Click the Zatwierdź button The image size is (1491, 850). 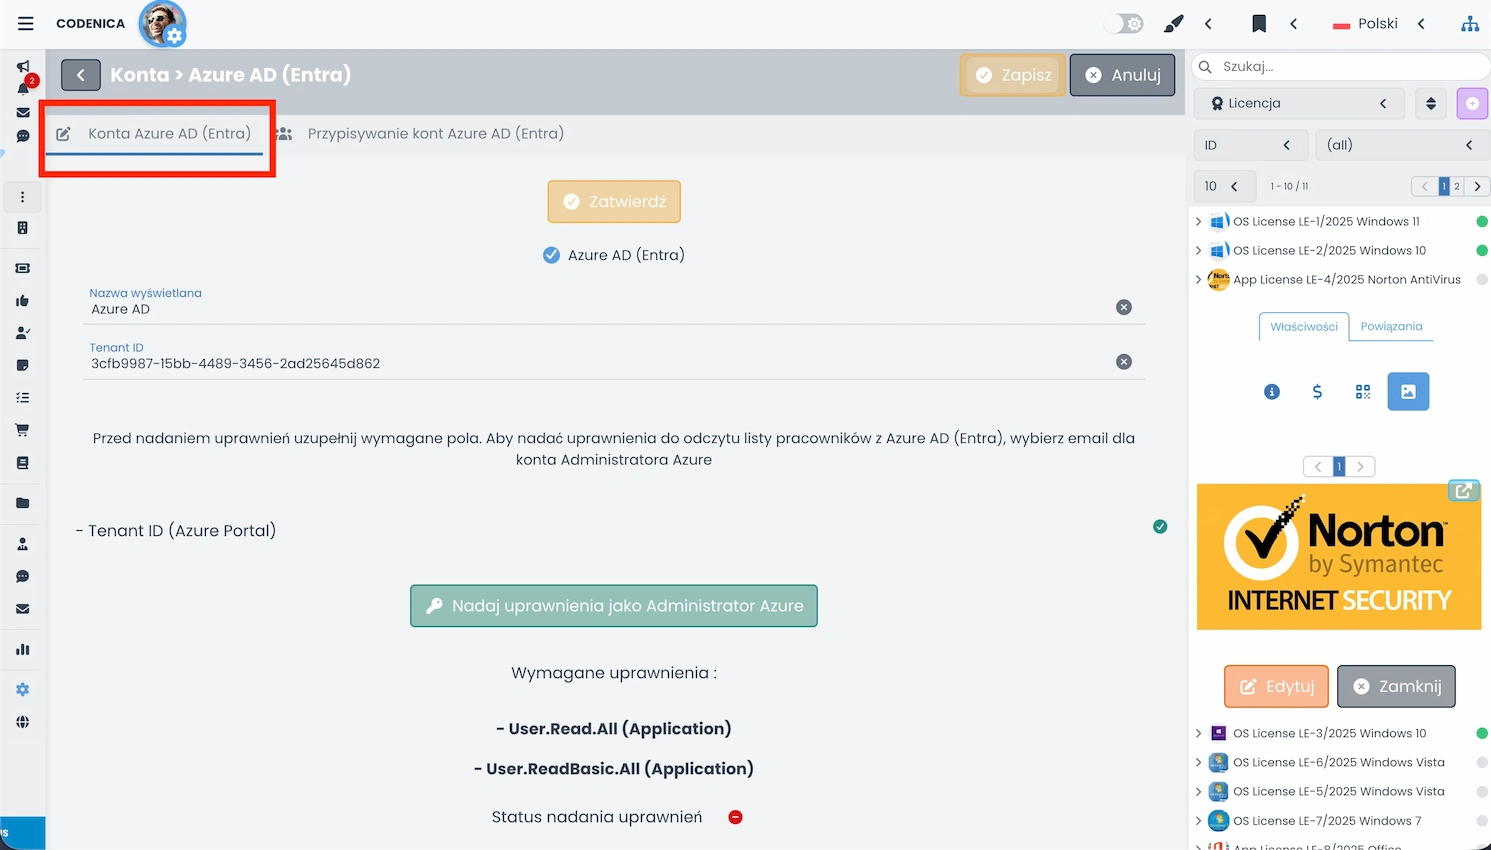click(613, 201)
